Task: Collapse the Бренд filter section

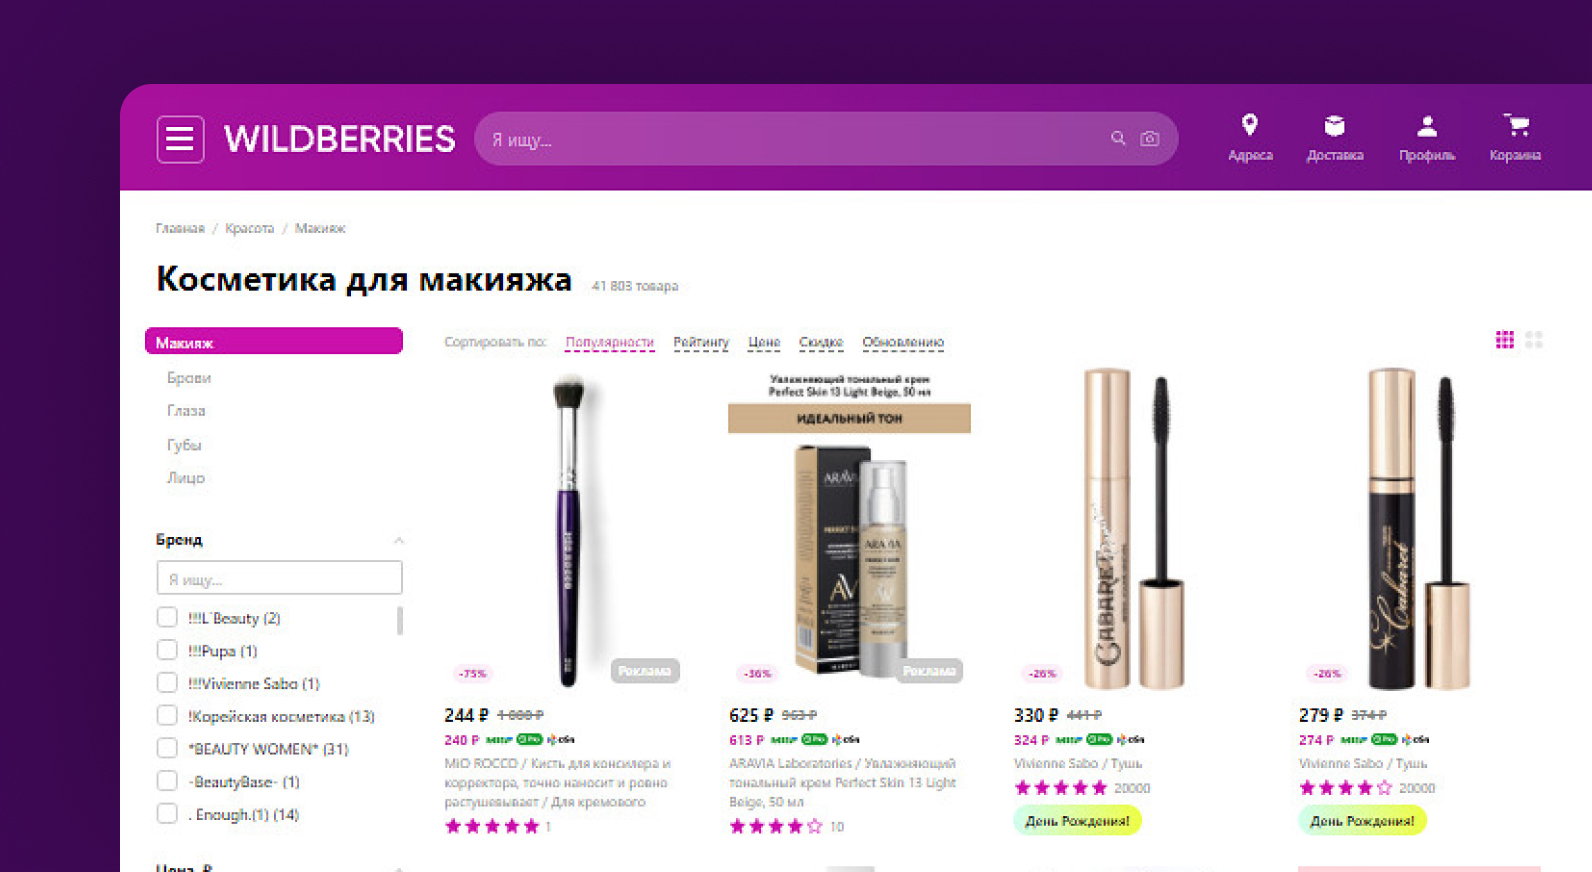Action: (398, 540)
